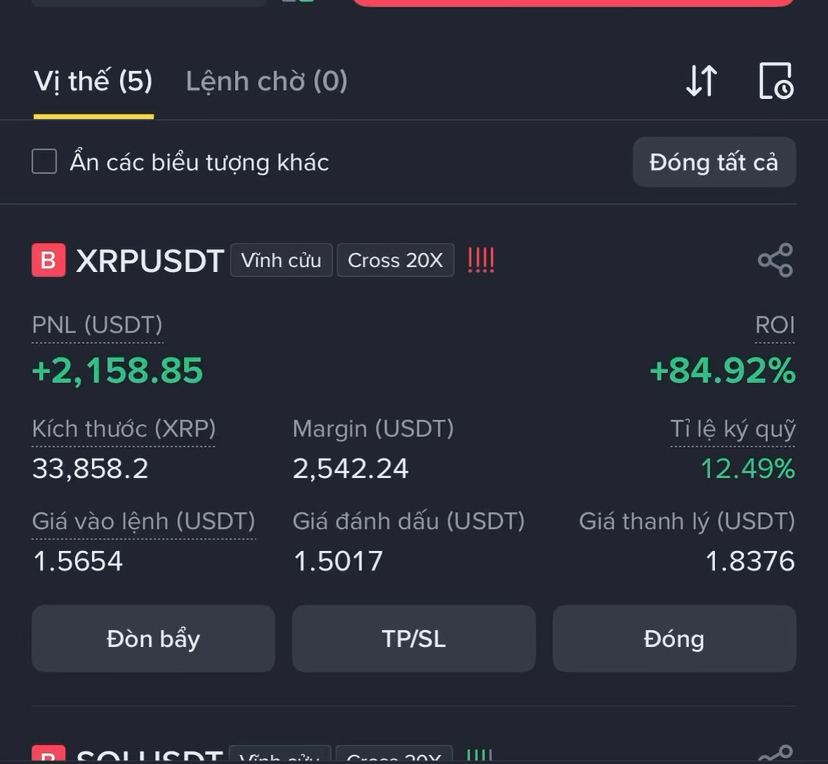Switch to the Vị thế (5) tab
Image resolution: width=828 pixels, height=764 pixels.
93,81
